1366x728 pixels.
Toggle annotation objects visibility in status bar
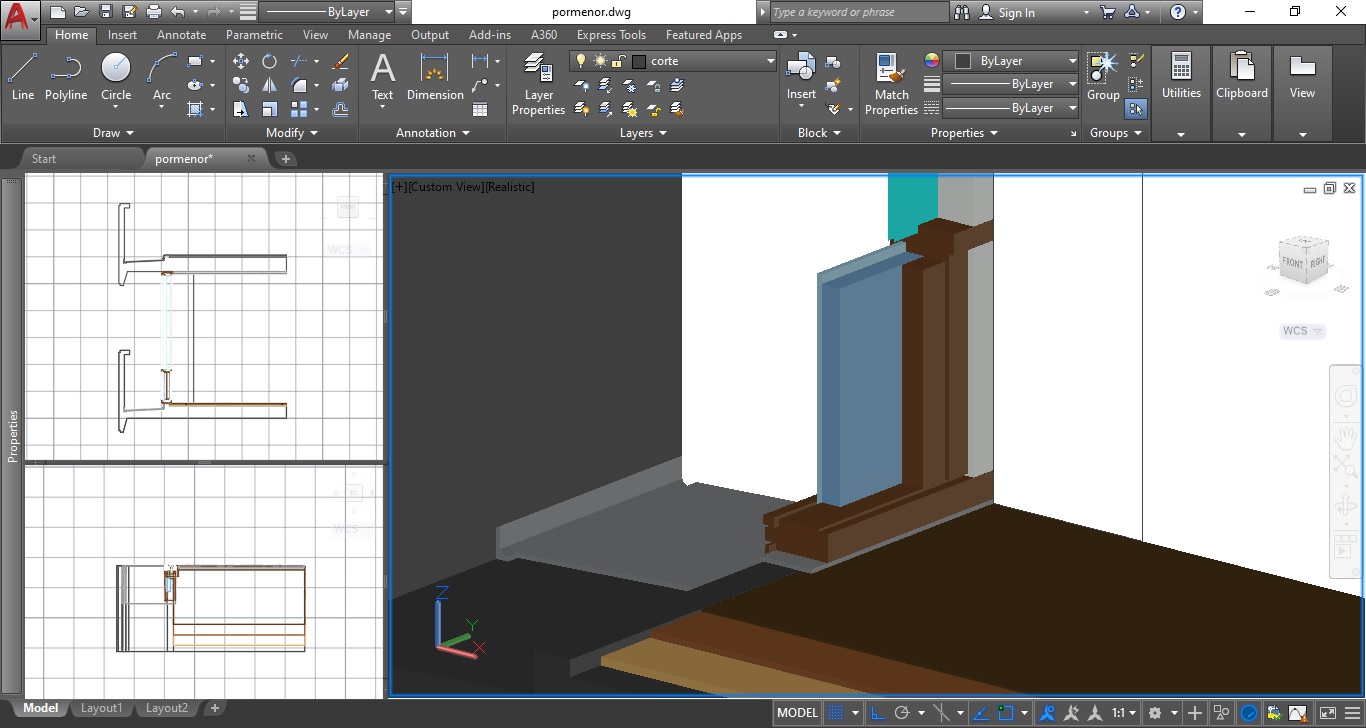pos(1047,713)
